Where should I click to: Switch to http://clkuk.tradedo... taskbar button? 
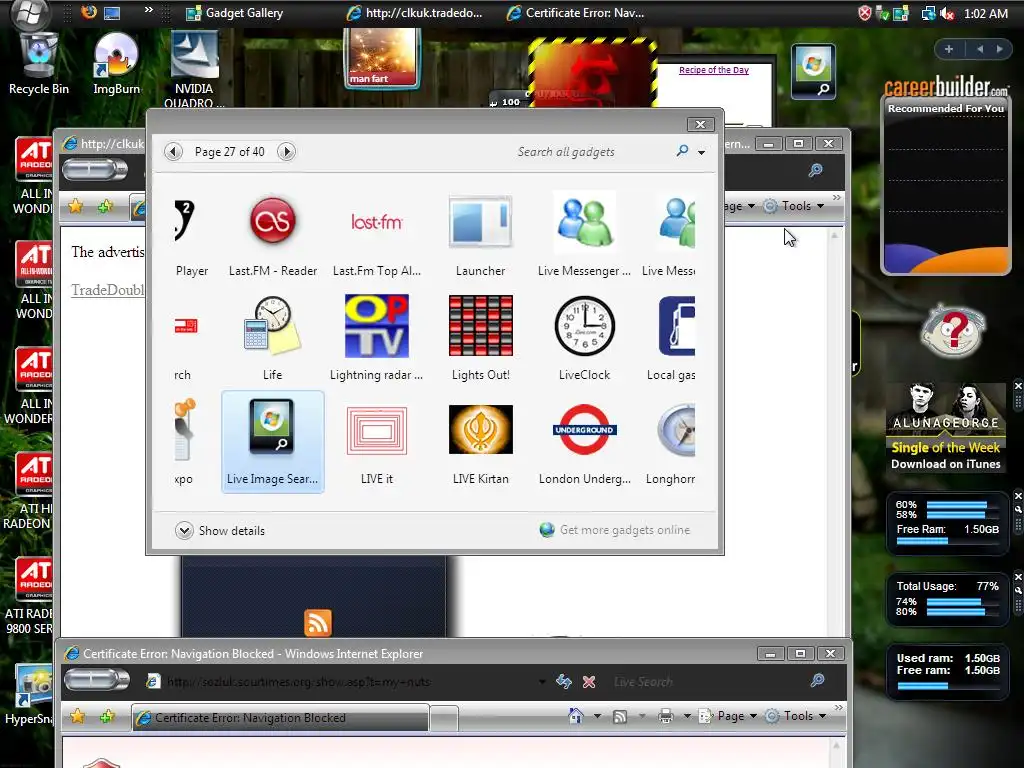(x=415, y=13)
